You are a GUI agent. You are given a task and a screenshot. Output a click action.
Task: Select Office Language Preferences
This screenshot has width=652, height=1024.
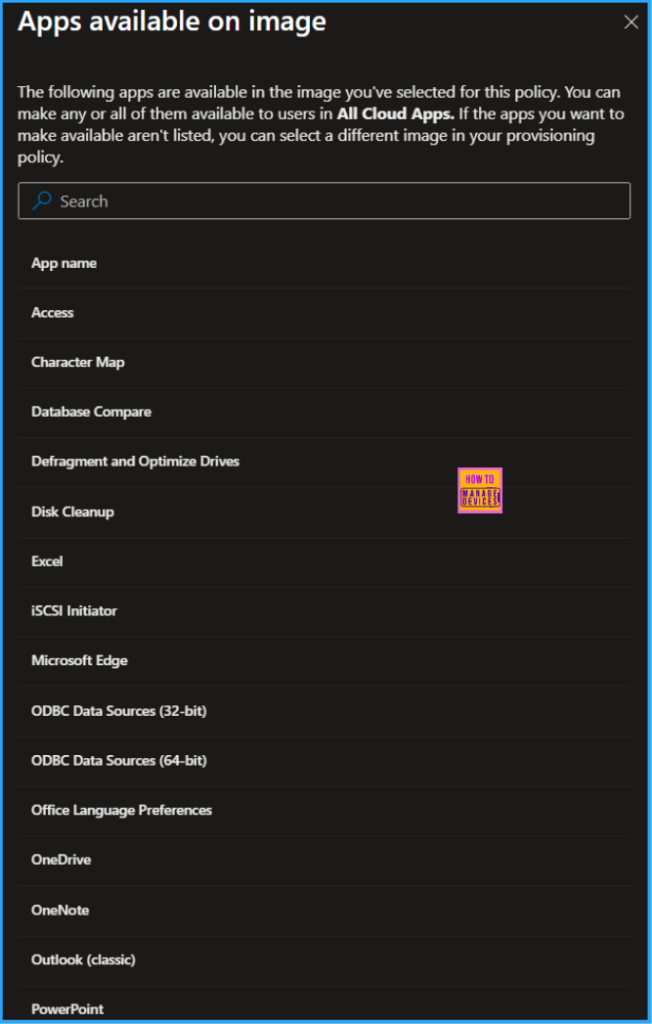121,810
